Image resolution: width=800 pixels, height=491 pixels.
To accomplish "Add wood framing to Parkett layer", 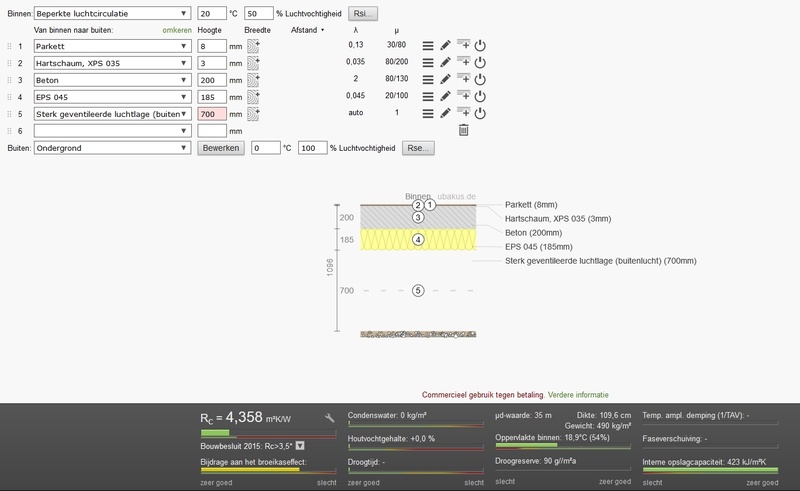I will click(x=253, y=46).
